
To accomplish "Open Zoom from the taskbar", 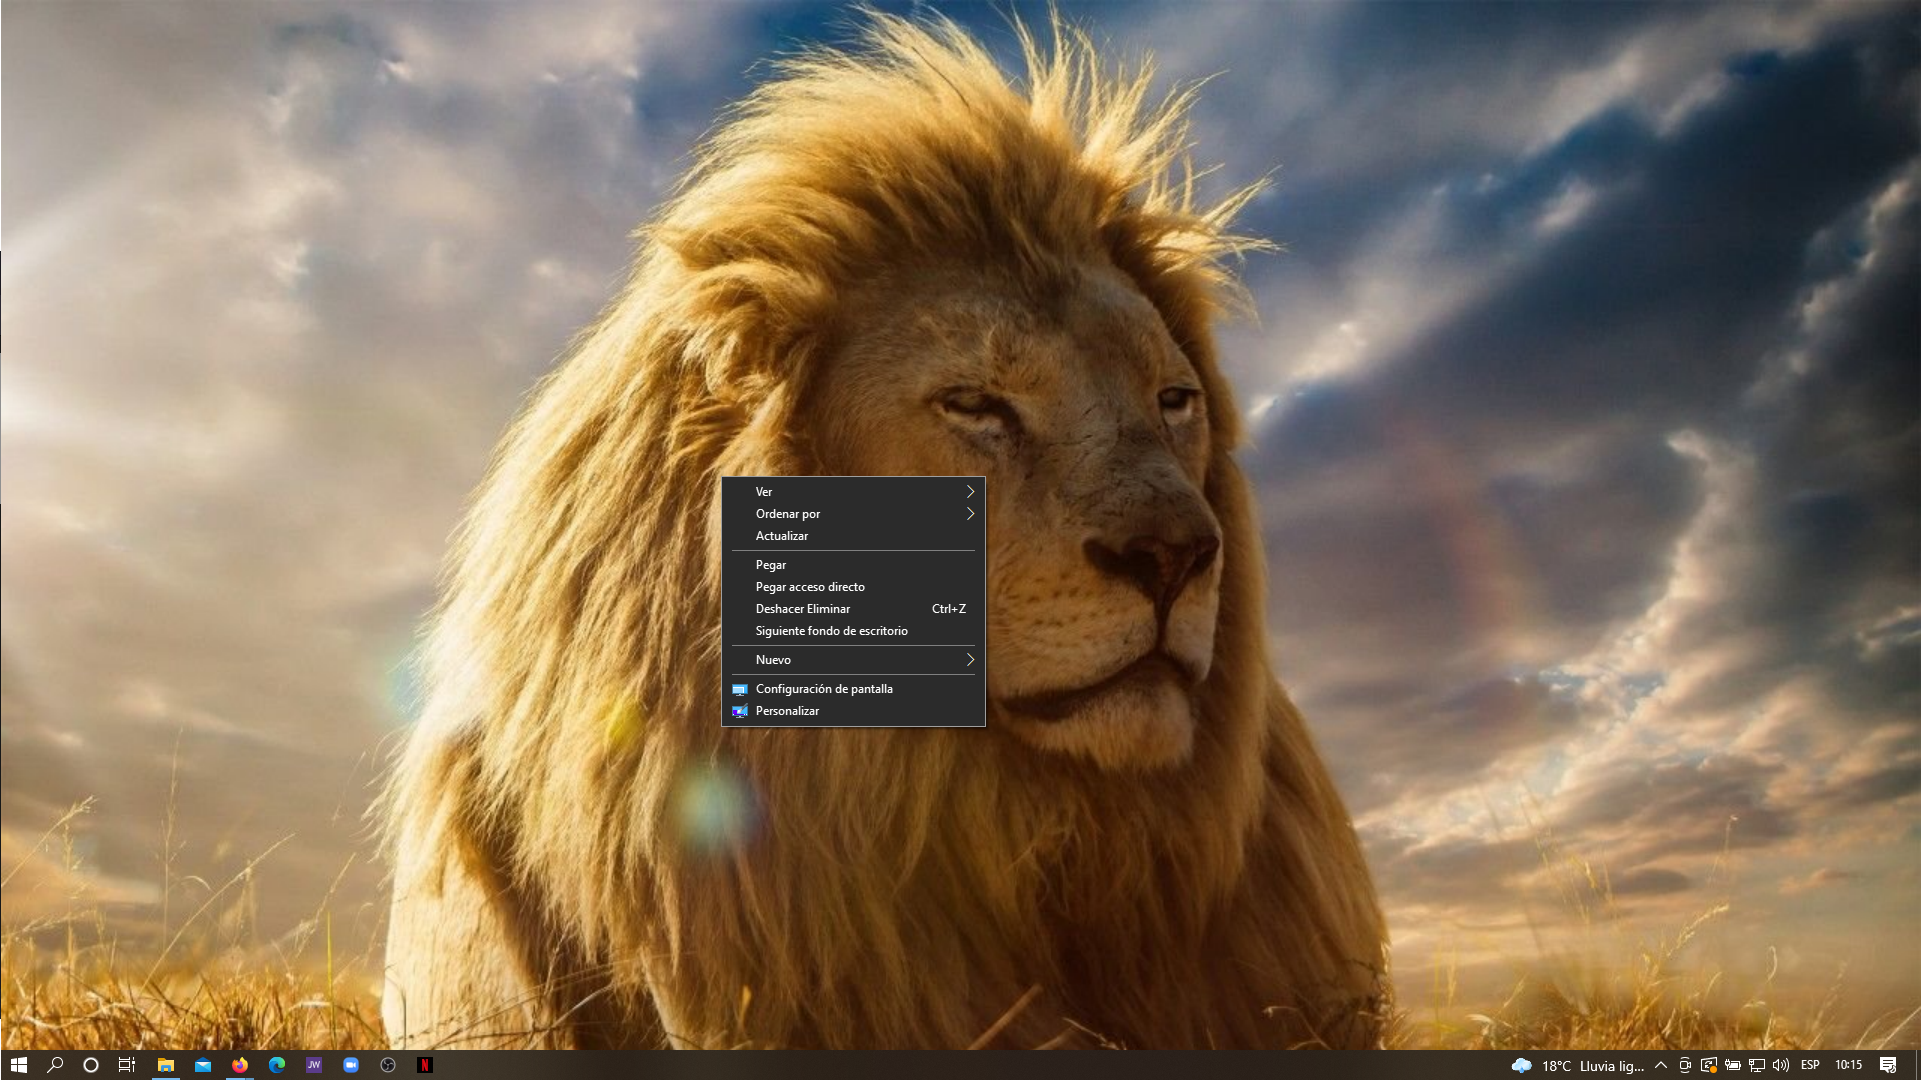I will [351, 1065].
